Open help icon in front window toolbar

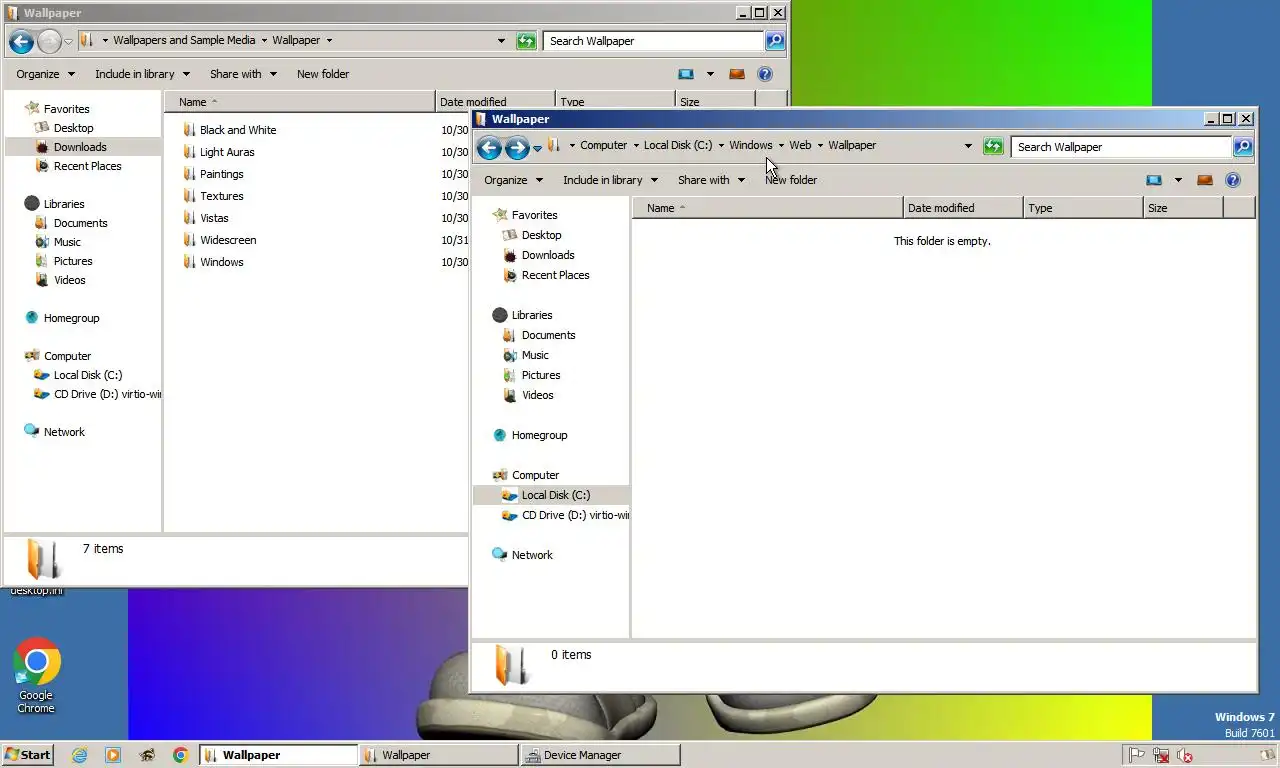coord(1233,180)
